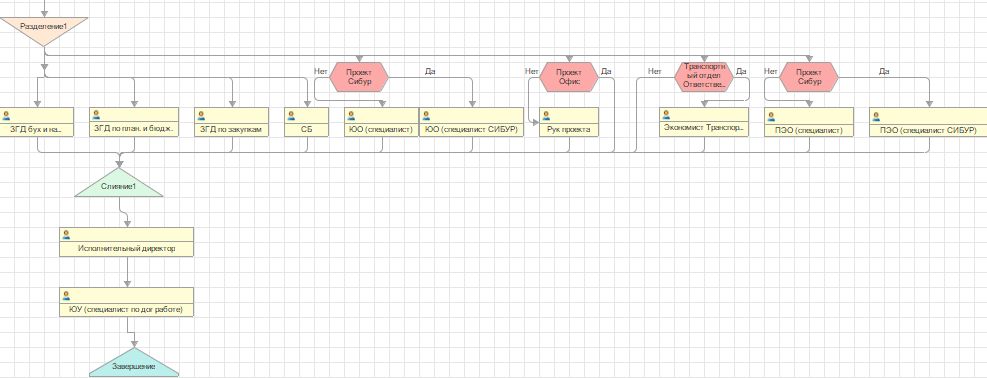Click Да label above ПЭО (специалист СИБУР) node
This screenshot has height=378, width=987.
pos(884,71)
